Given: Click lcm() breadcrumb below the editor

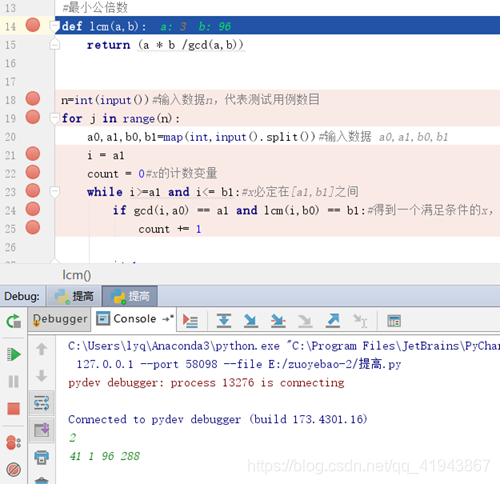Looking at the screenshot, I should (x=76, y=275).
